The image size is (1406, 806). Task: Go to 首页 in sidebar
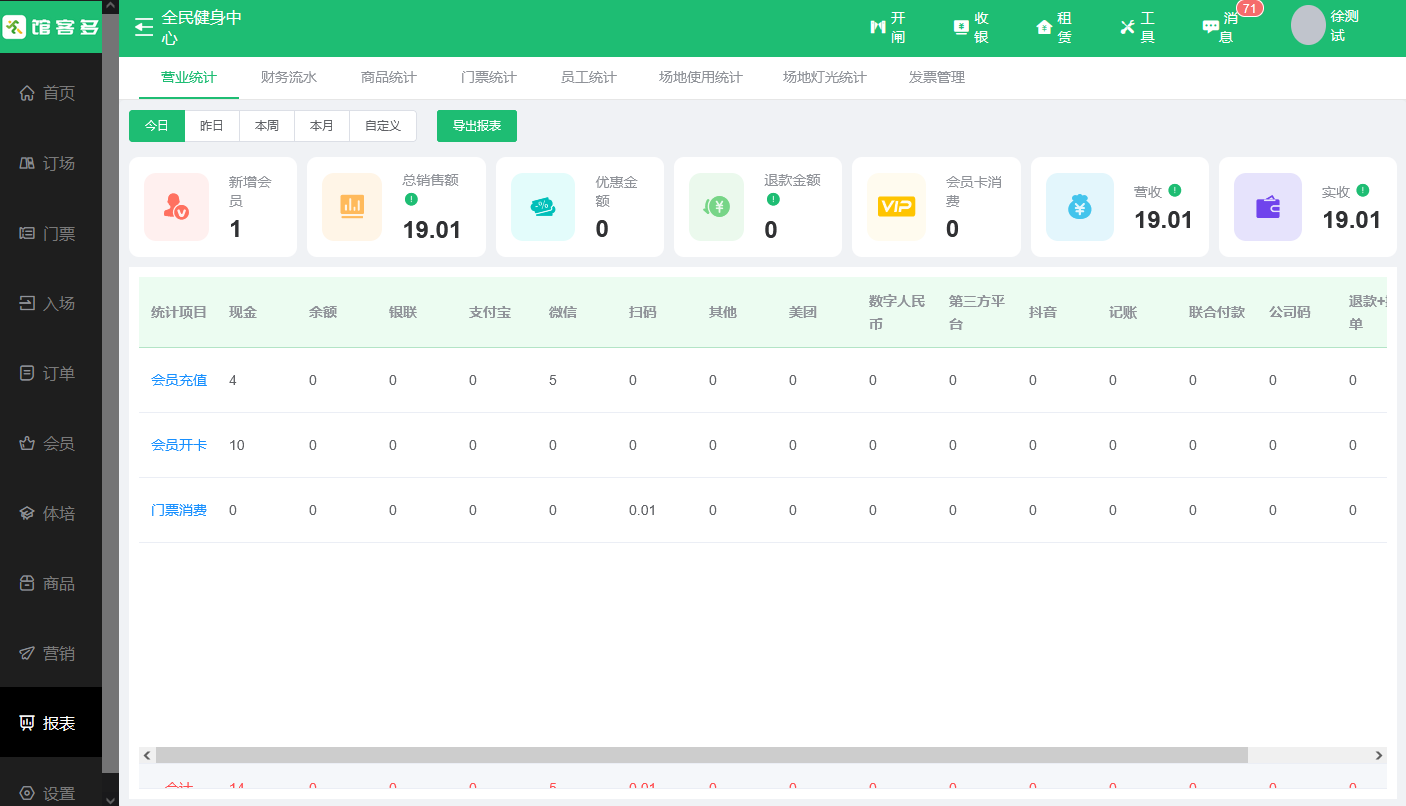51,93
